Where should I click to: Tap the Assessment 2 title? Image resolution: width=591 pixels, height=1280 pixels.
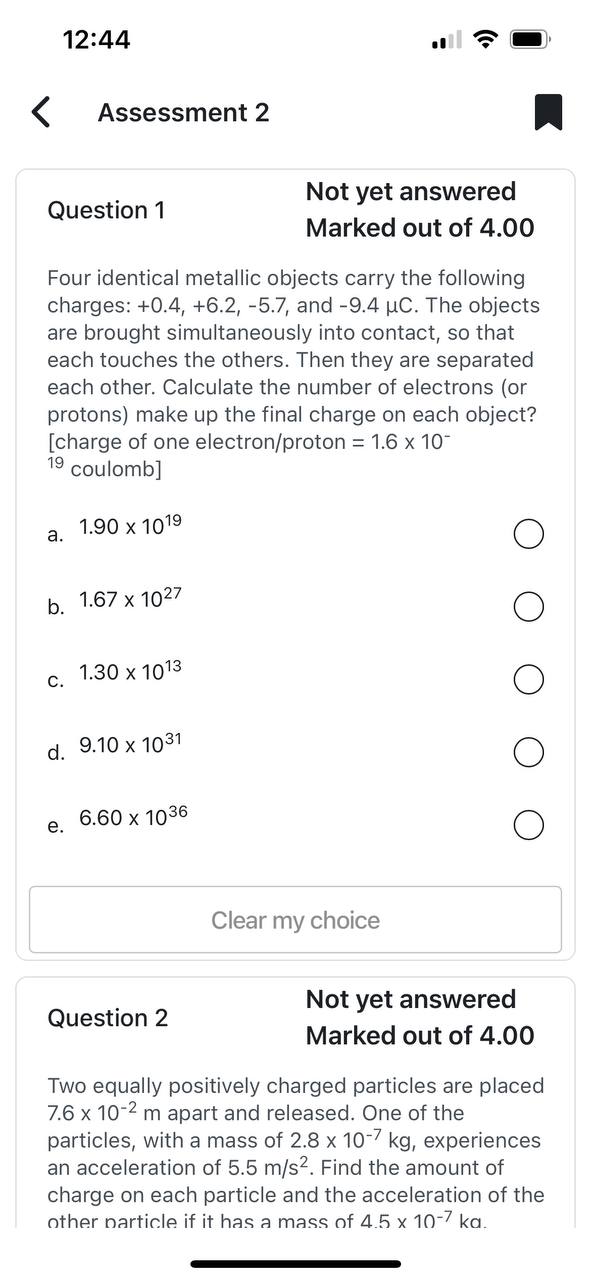(x=183, y=111)
